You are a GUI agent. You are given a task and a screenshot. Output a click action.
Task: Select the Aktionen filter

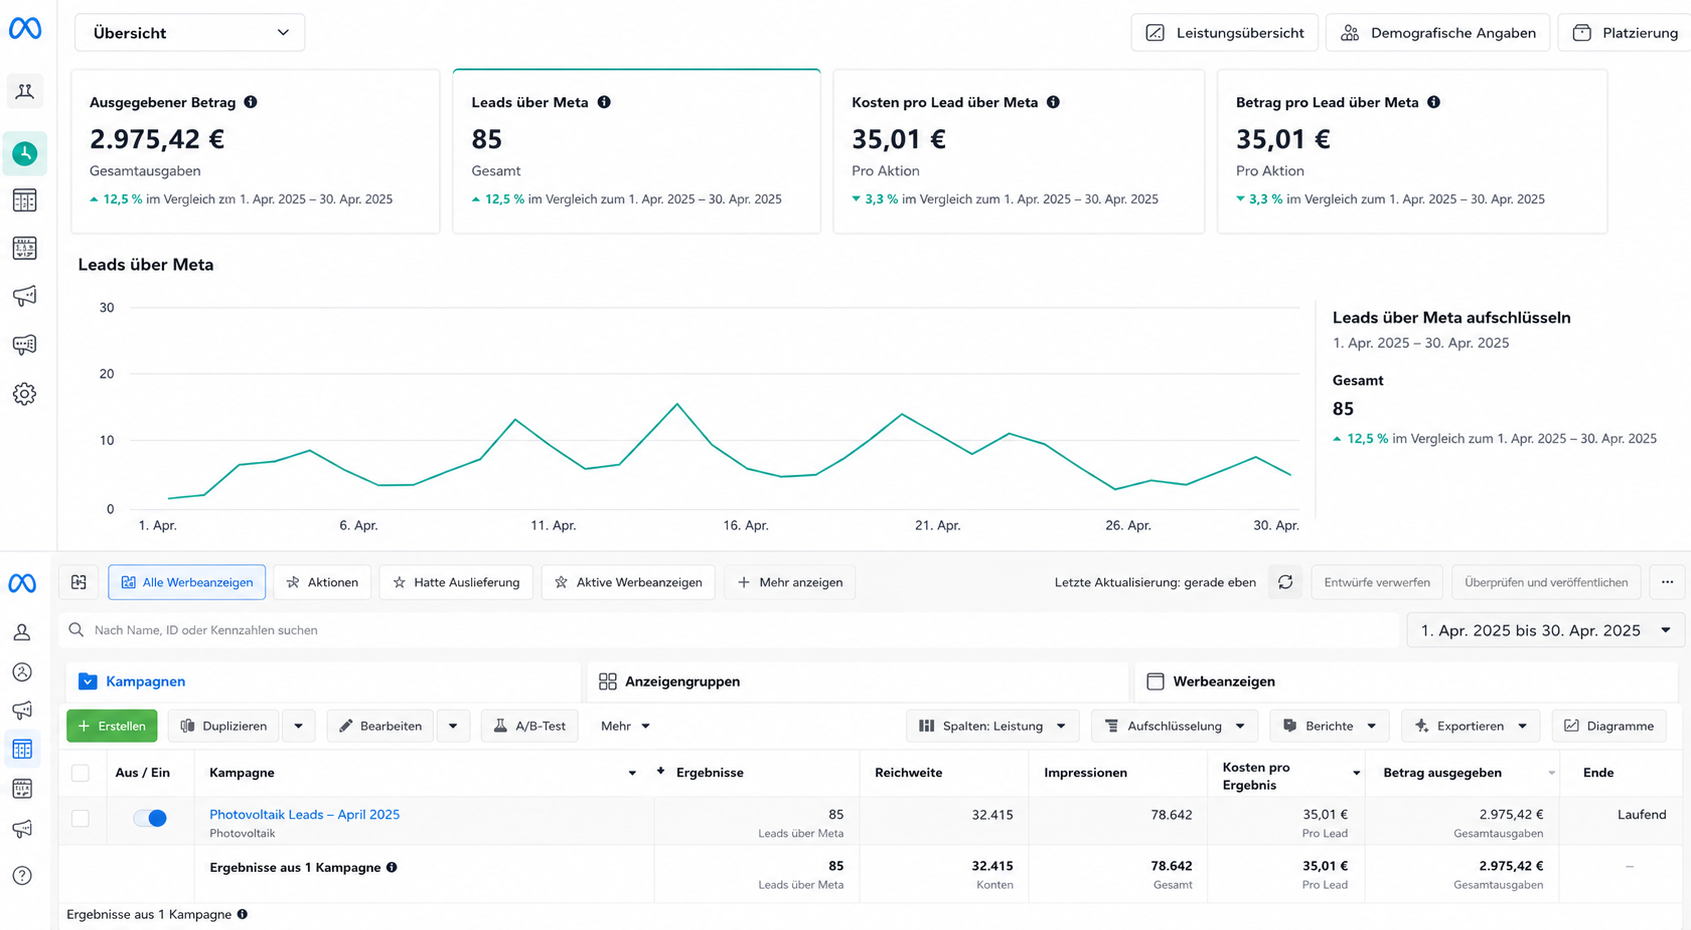[x=322, y=582]
